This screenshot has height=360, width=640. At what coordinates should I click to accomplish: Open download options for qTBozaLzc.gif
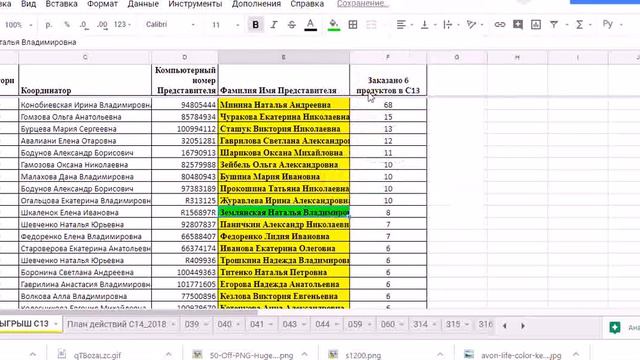pos(169,355)
